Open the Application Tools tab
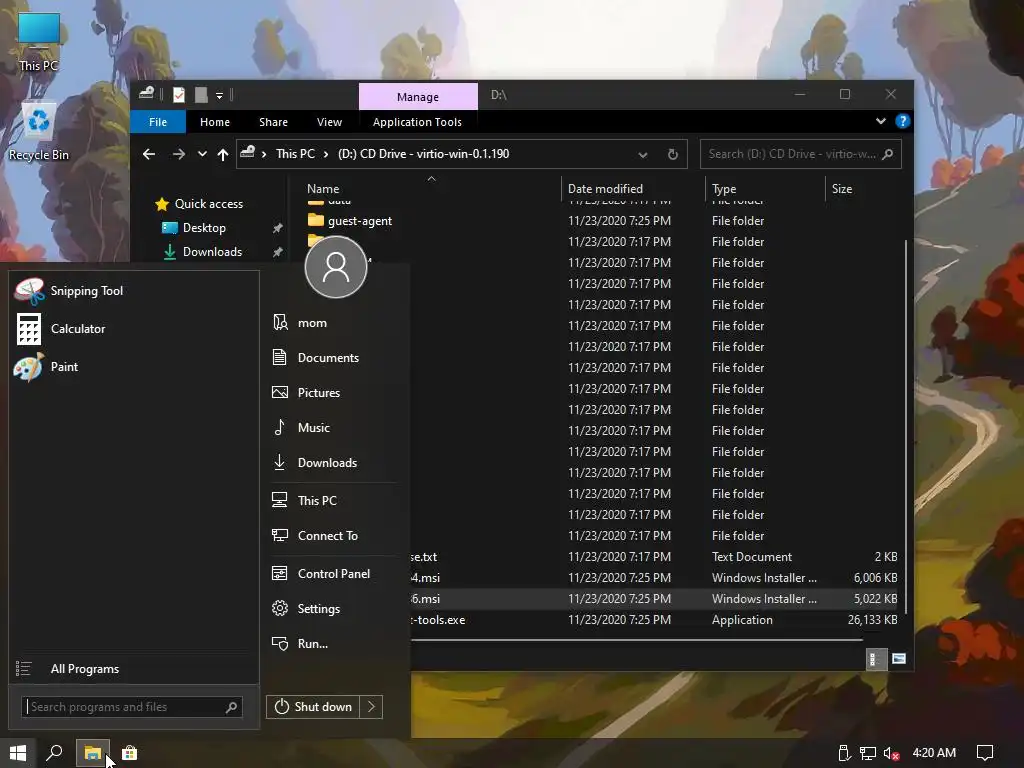1024x768 pixels. 417,122
